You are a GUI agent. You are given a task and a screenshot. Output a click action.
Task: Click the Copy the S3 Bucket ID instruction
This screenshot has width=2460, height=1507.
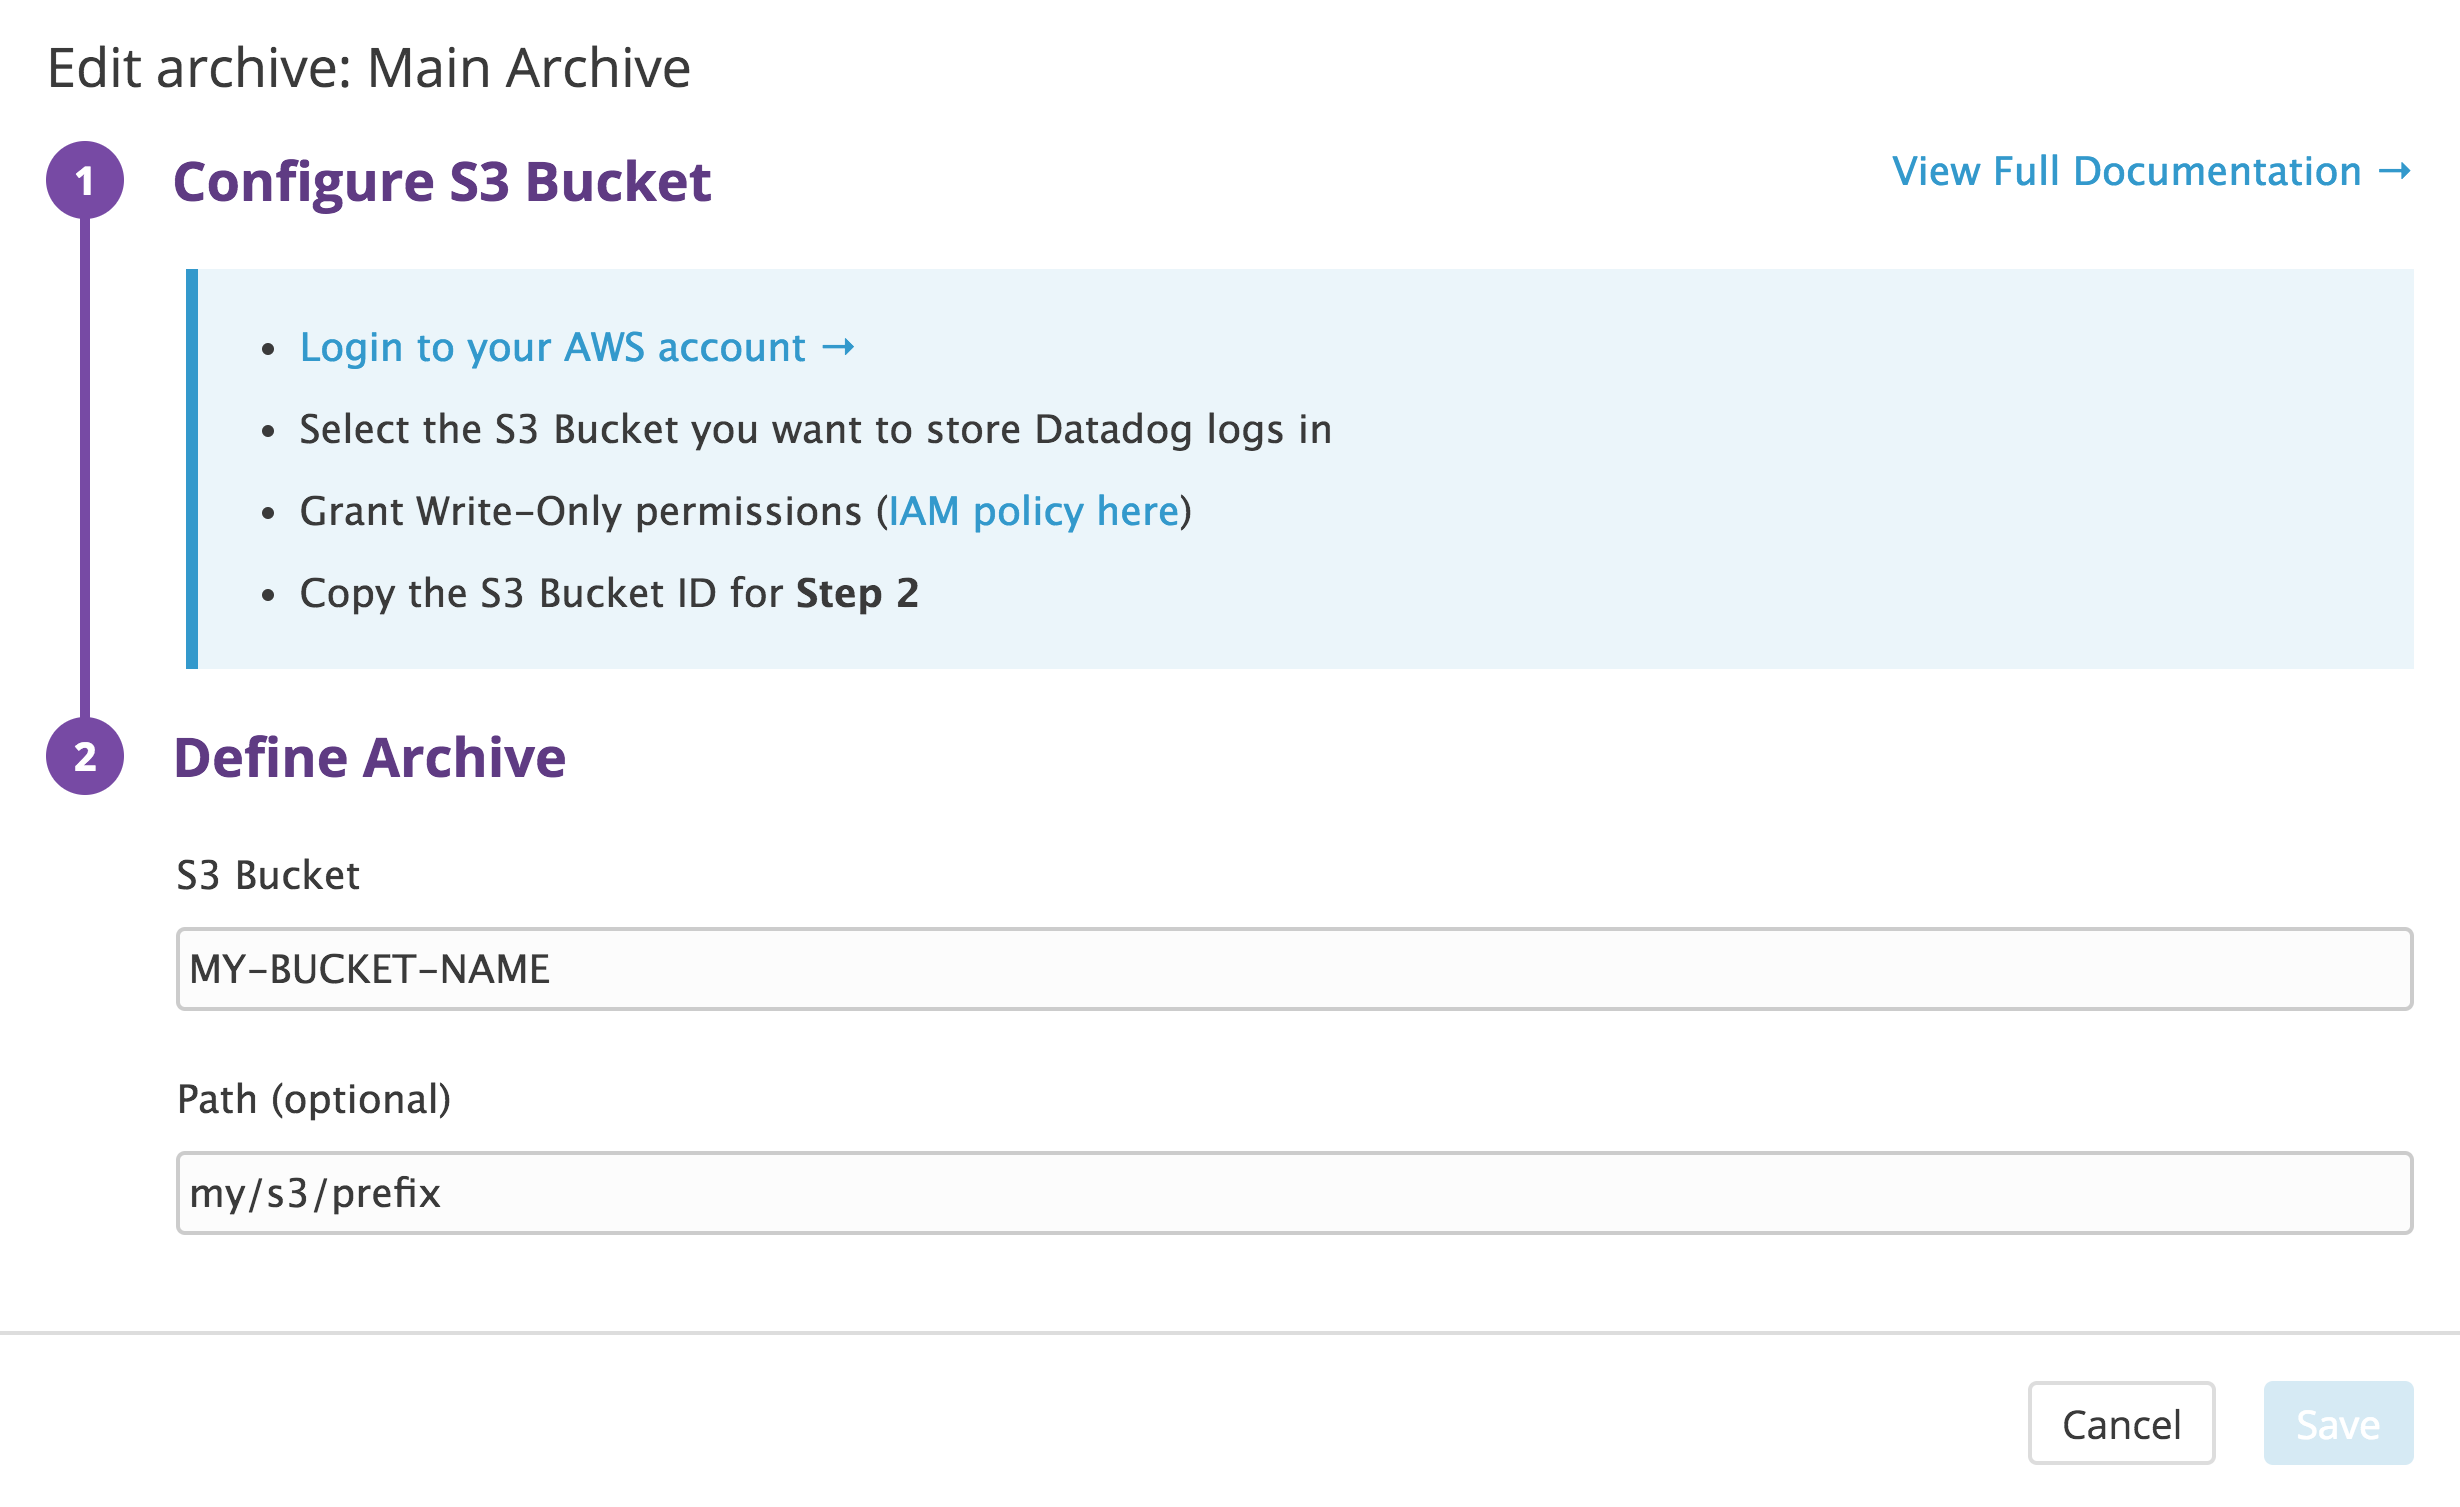click(x=608, y=593)
